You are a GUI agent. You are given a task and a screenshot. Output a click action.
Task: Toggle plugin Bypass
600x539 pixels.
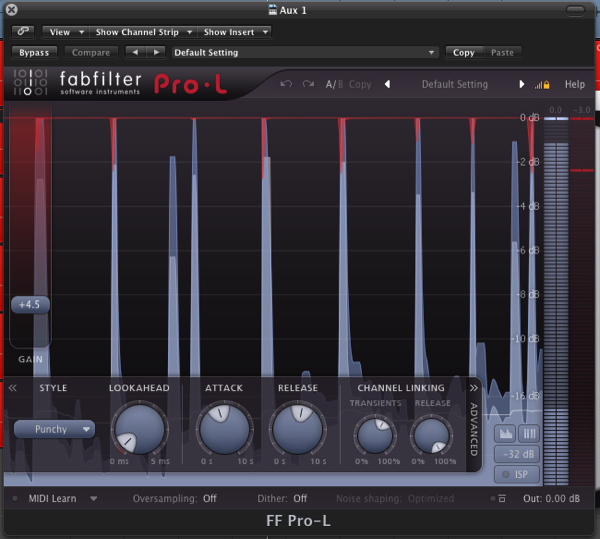34,52
